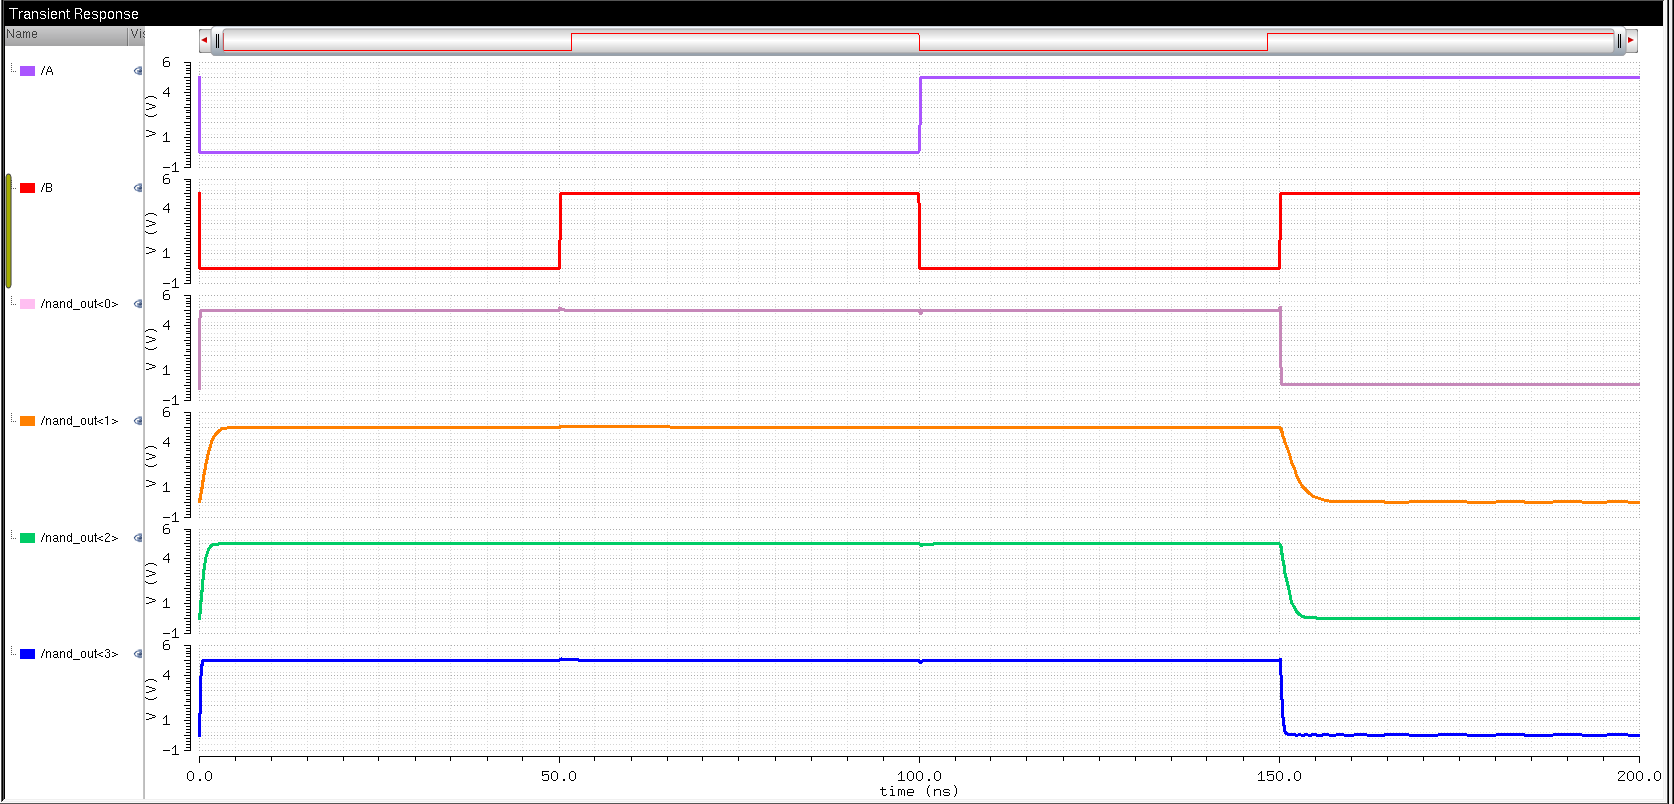Toggle the eye icon for /nand_out<3>
The height and width of the screenshot is (804, 1674).
point(138,654)
